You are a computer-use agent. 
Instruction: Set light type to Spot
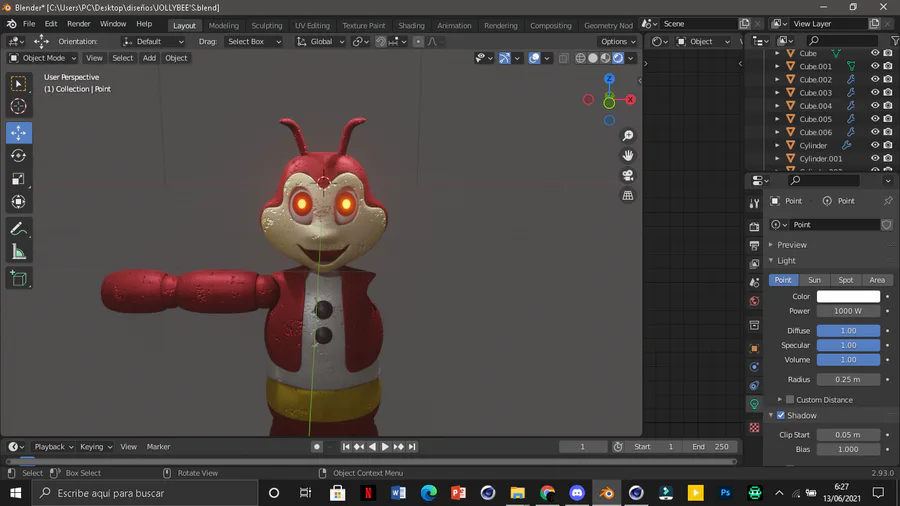click(845, 280)
